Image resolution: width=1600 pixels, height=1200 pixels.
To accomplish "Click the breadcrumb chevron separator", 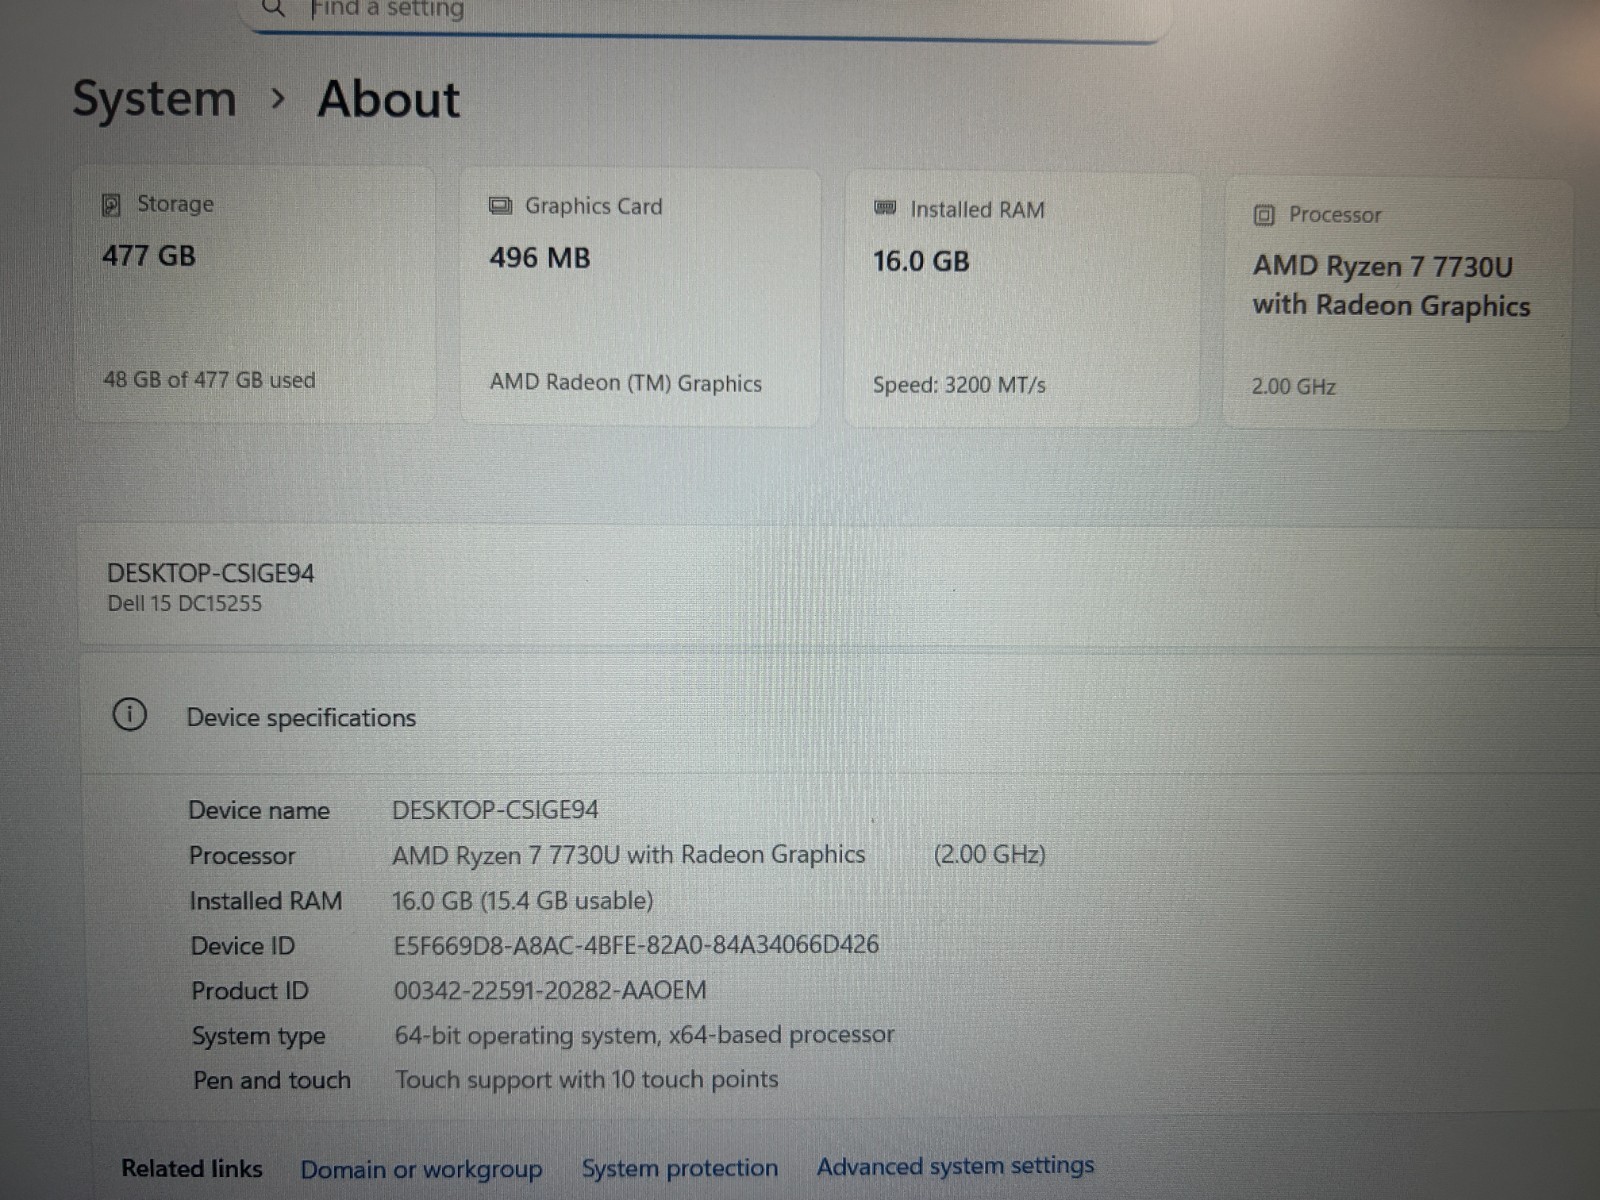I will tap(278, 99).
